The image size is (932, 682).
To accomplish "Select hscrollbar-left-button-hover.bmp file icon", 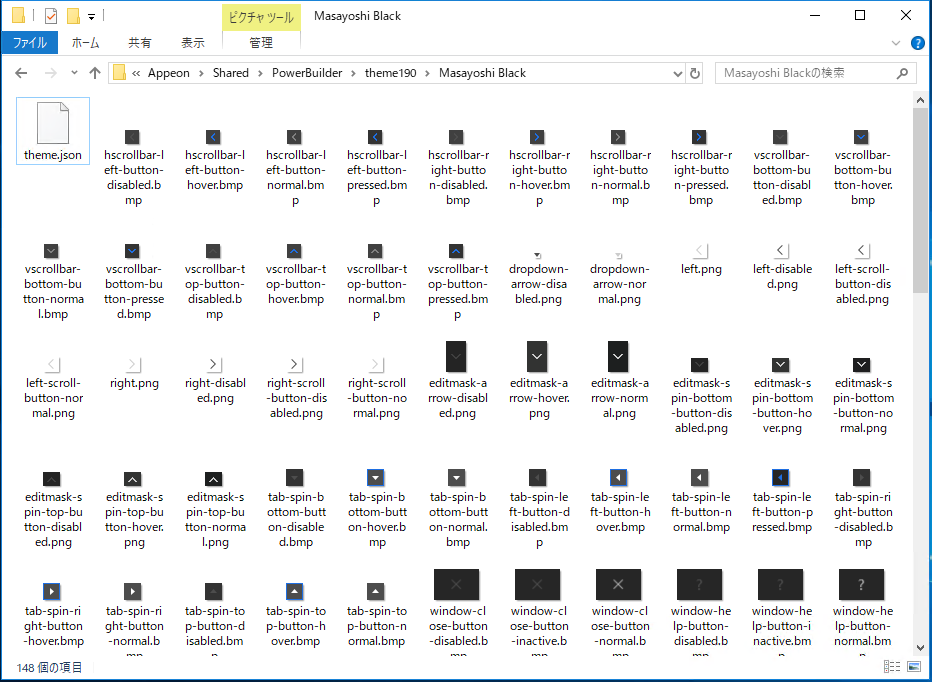I will 213,137.
